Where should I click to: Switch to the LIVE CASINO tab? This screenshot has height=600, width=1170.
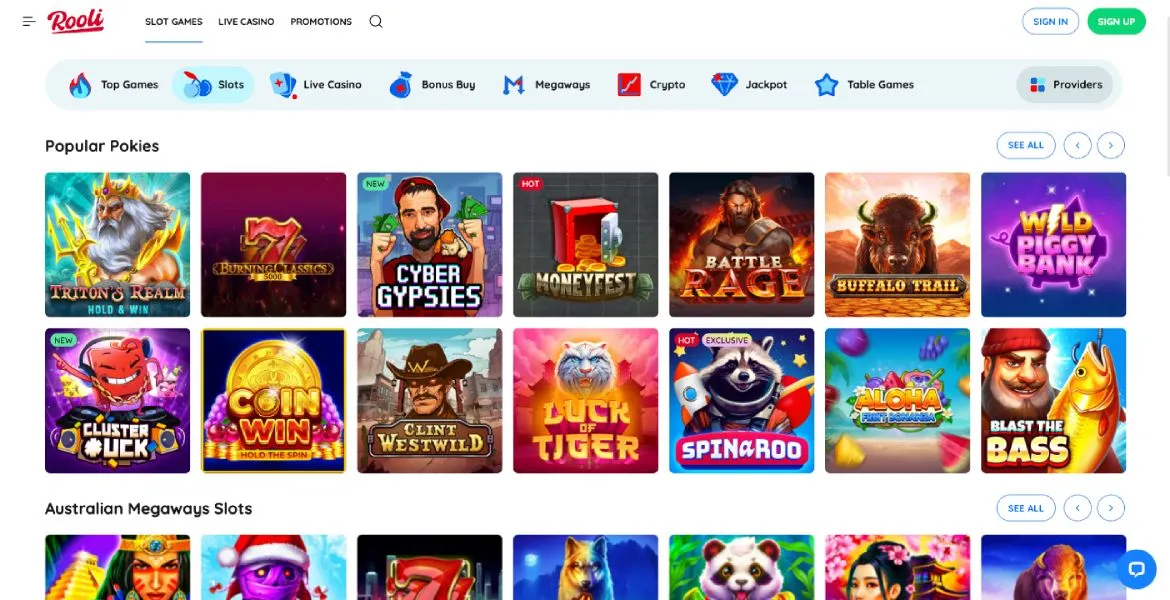(x=247, y=21)
